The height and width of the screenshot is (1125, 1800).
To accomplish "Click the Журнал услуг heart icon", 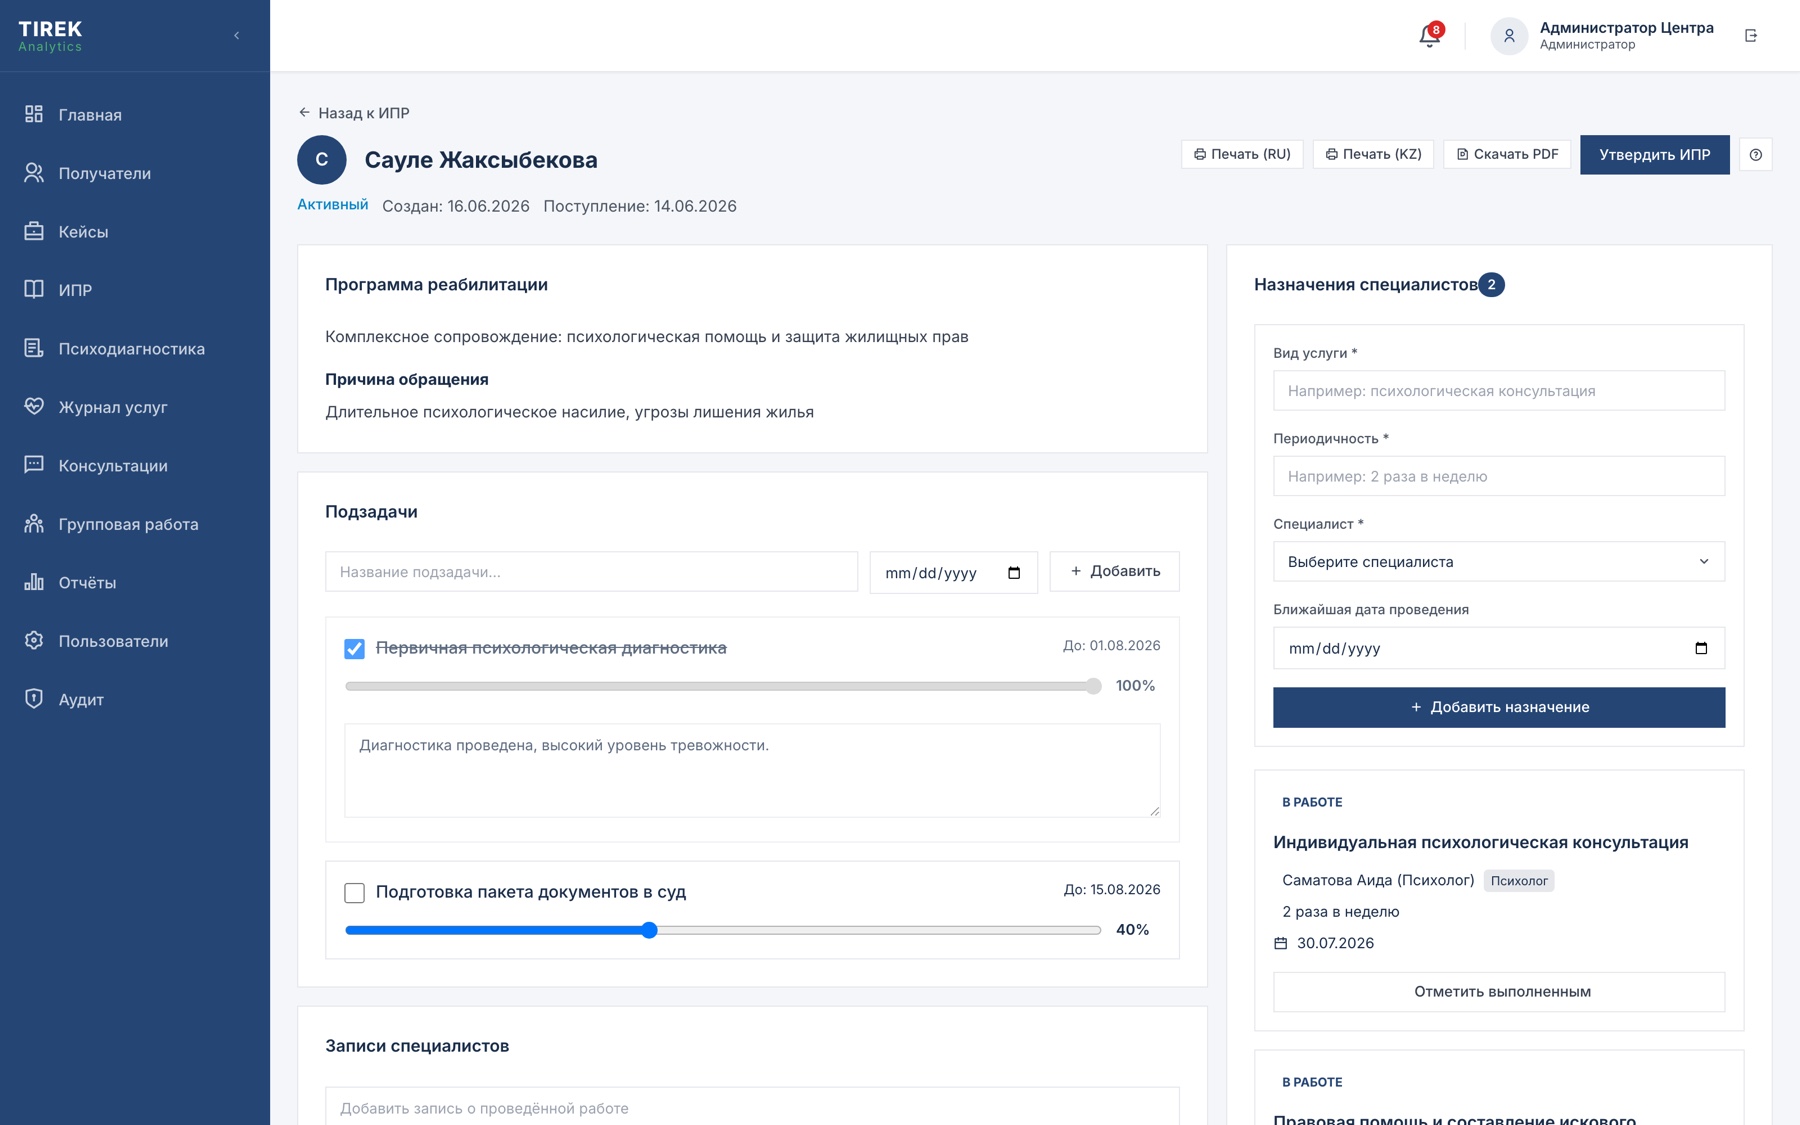I will (x=34, y=406).
